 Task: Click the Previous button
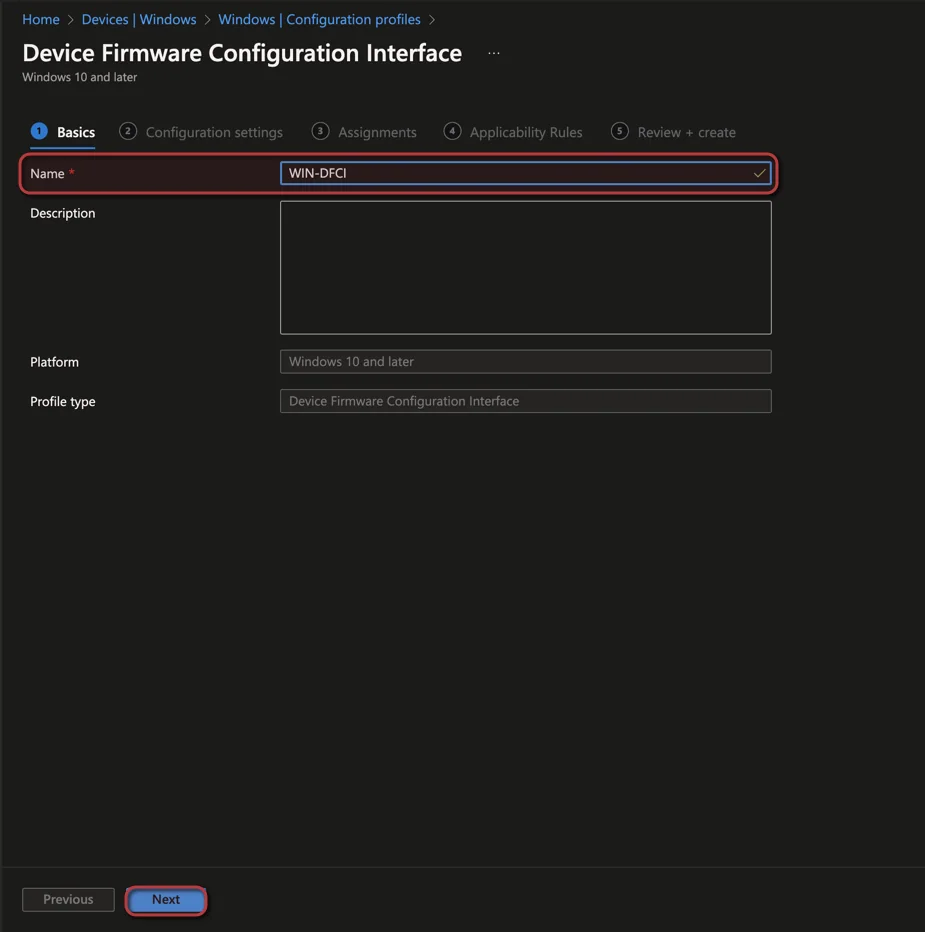(x=68, y=900)
